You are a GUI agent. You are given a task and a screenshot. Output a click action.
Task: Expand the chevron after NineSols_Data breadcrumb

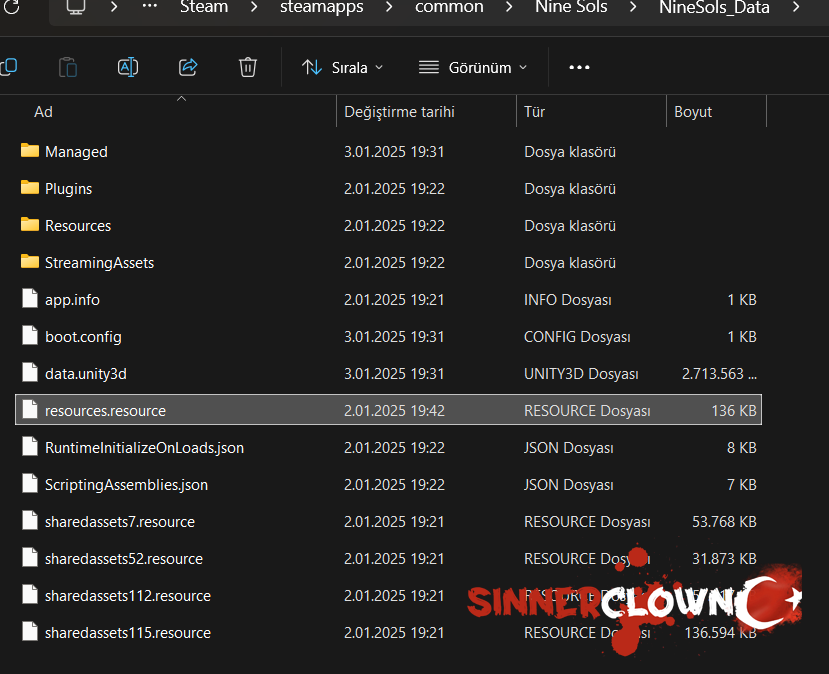click(x=796, y=7)
